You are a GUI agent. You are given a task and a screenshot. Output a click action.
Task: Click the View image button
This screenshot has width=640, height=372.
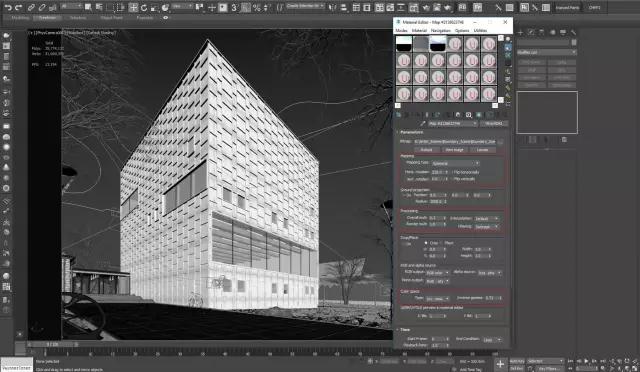click(454, 150)
